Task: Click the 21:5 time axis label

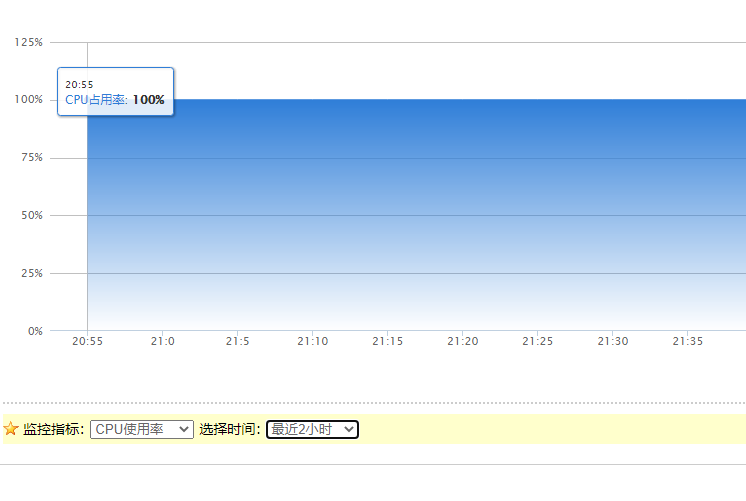Action: click(237, 341)
